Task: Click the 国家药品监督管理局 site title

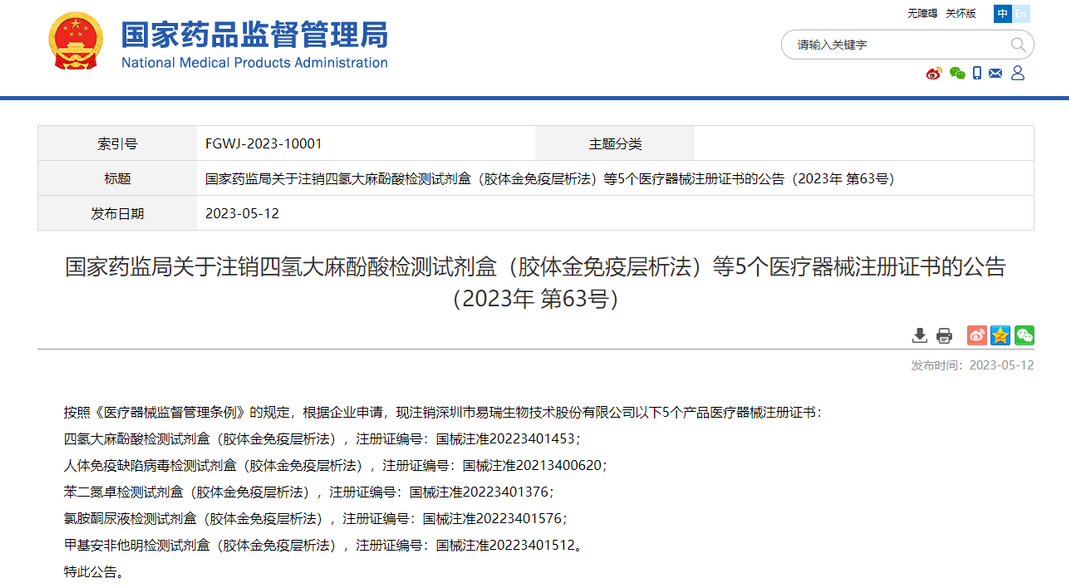Action: 254,36
